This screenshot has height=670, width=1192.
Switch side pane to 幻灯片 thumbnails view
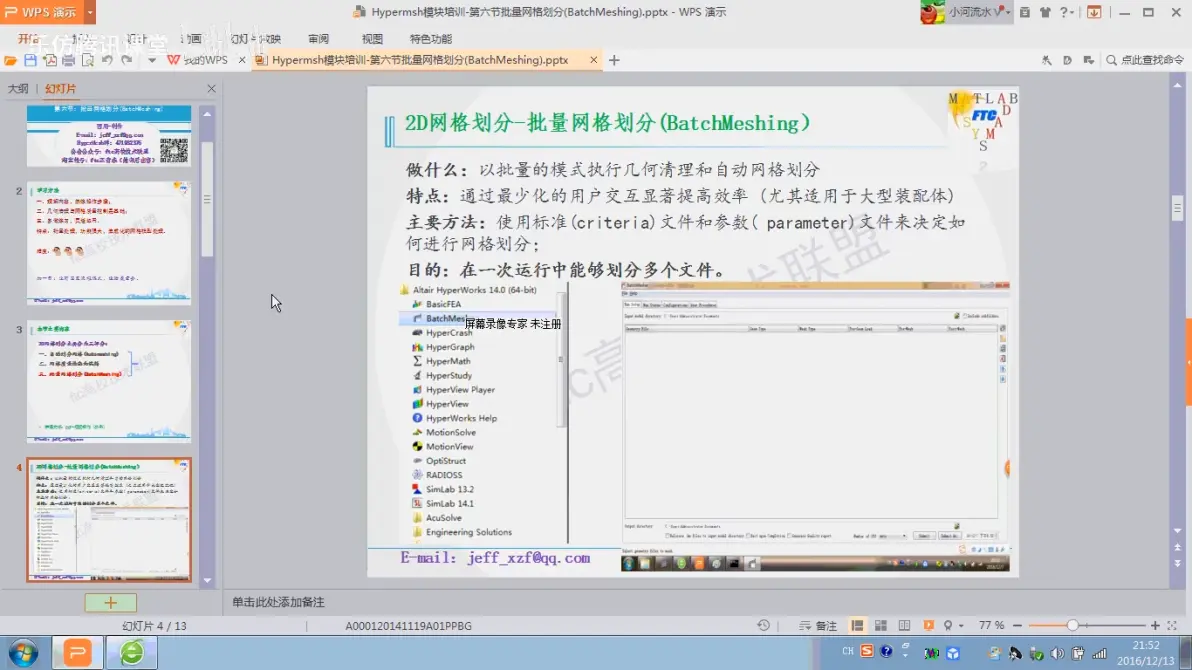click(x=60, y=89)
